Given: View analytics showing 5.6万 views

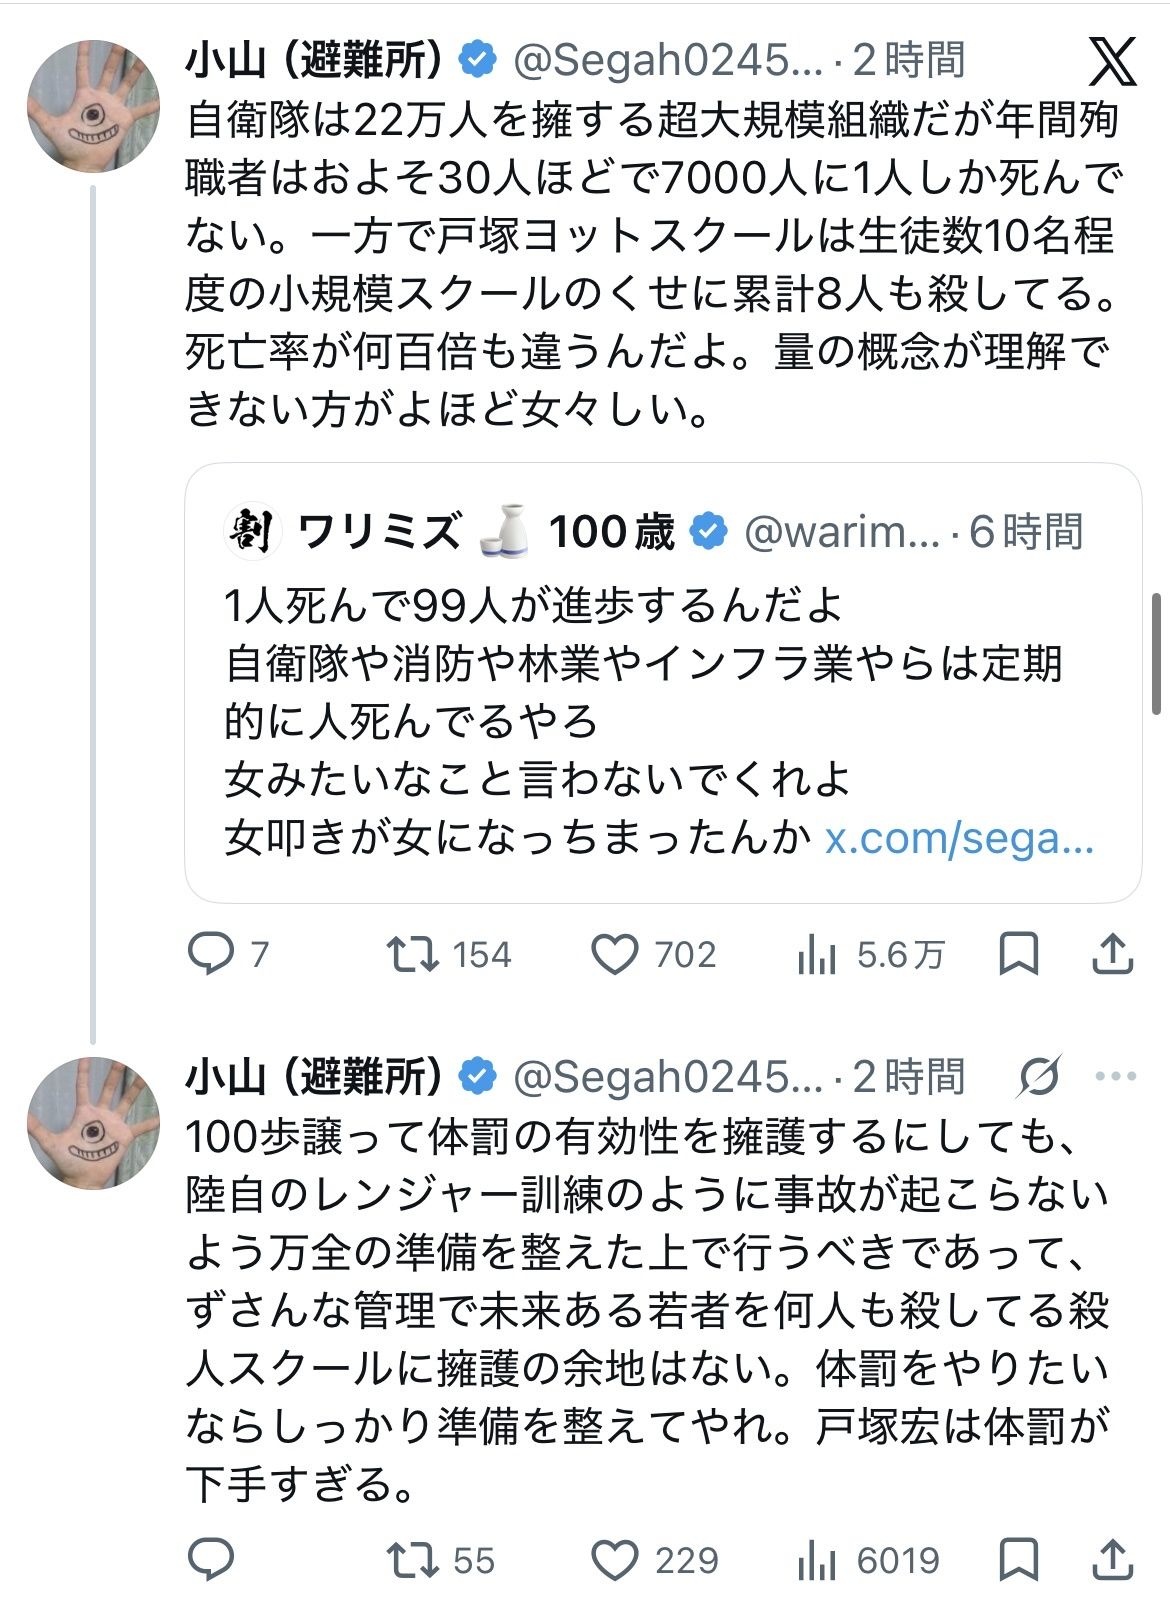Looking at the screenshot, I should pyautogui.click(x=817, y=956).
